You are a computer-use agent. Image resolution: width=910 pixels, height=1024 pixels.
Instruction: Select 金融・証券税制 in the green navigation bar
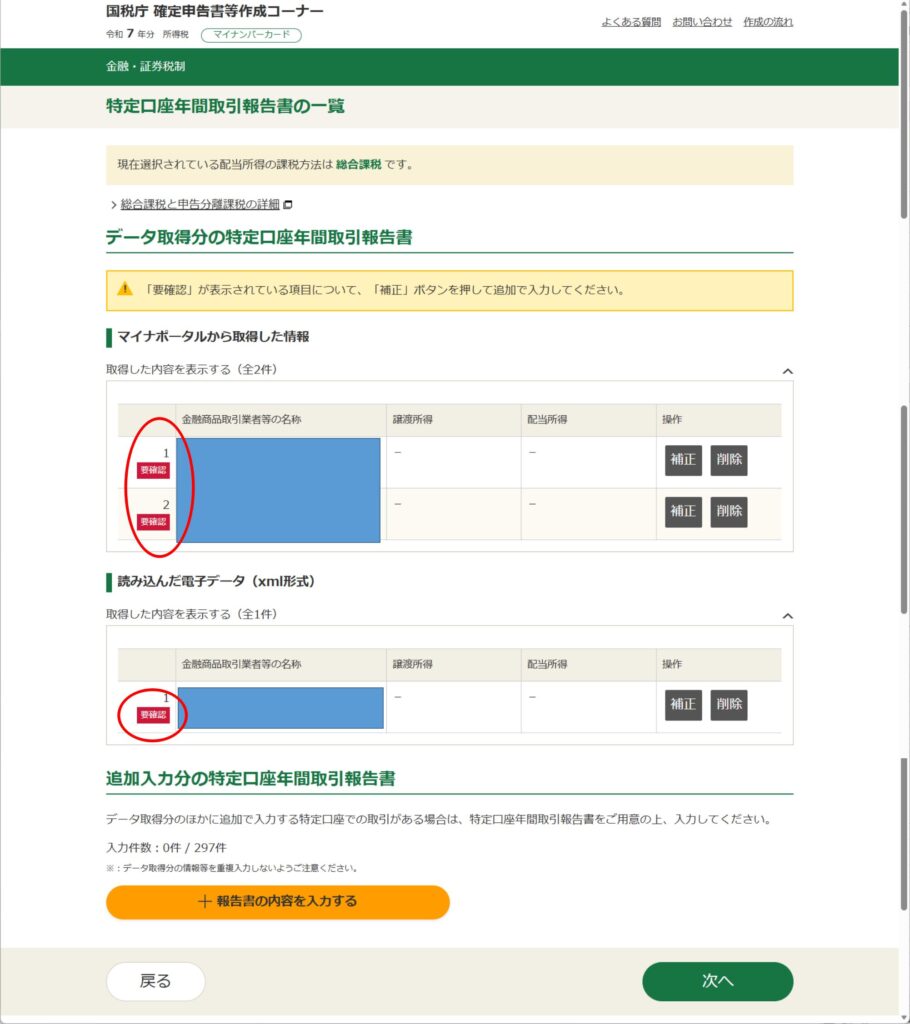145,67
